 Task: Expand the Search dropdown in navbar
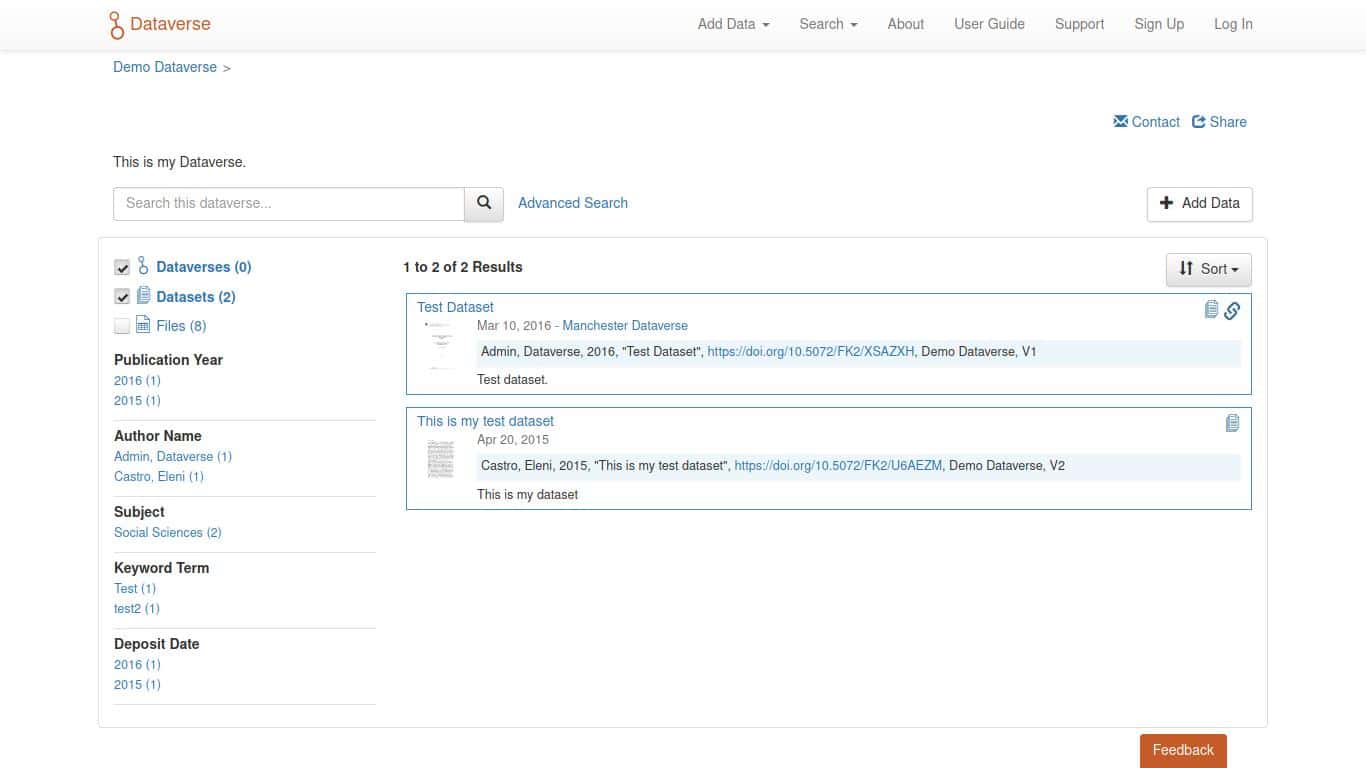[828, 24]
